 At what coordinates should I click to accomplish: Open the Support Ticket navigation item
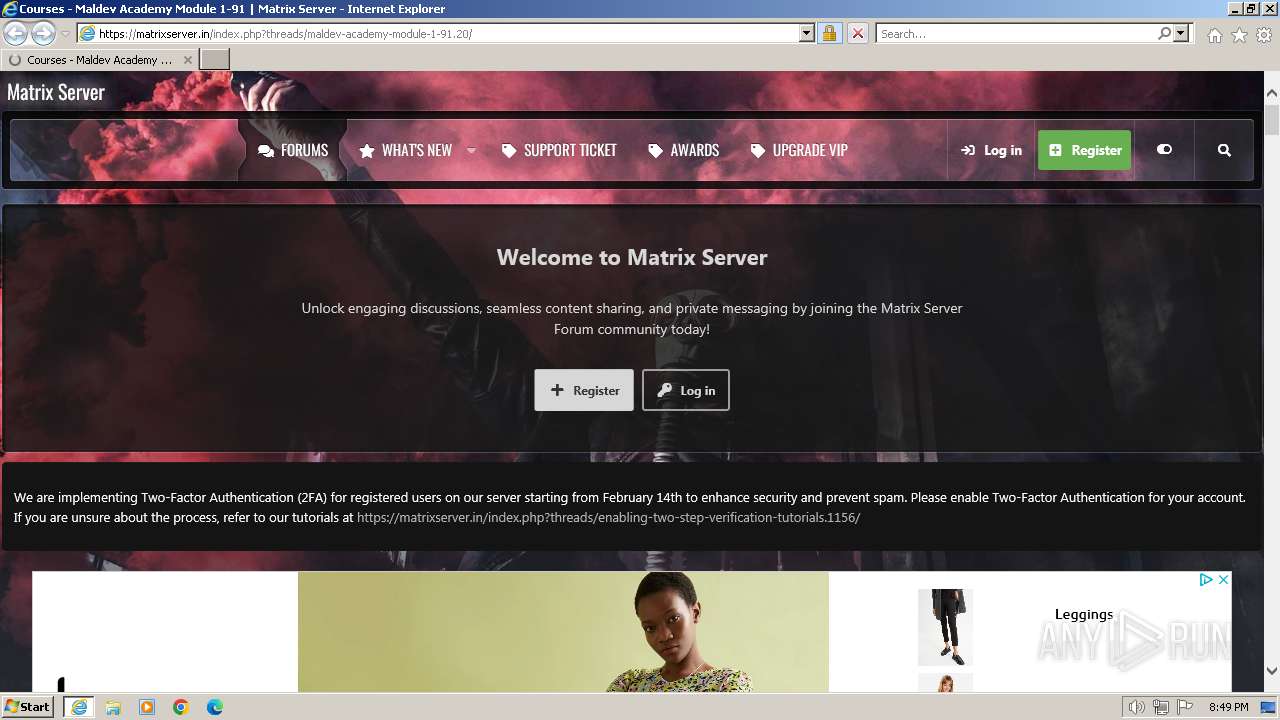(559, 150)
